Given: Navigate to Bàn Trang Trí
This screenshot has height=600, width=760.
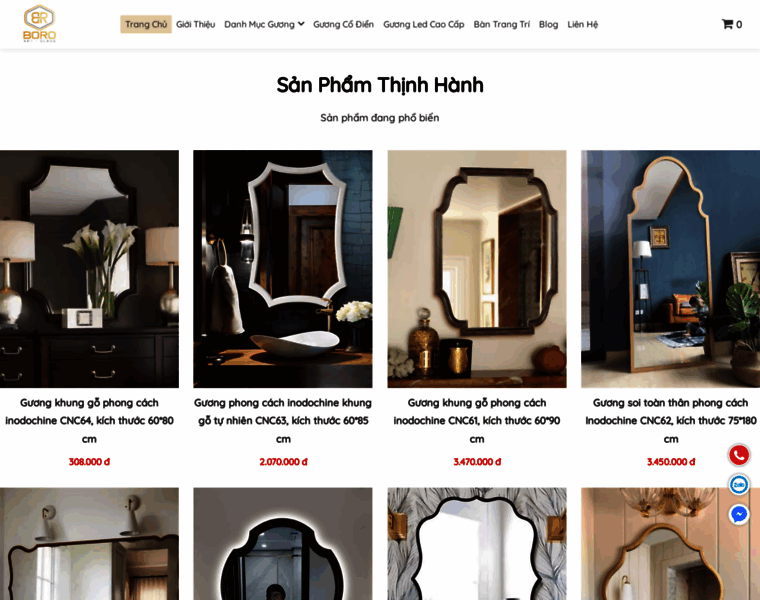Looking at the screenshot, I should (502, 24).
